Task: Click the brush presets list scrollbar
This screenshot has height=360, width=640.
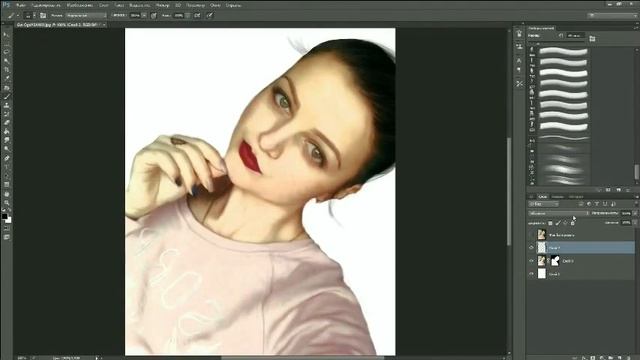Action: point(636,171)
